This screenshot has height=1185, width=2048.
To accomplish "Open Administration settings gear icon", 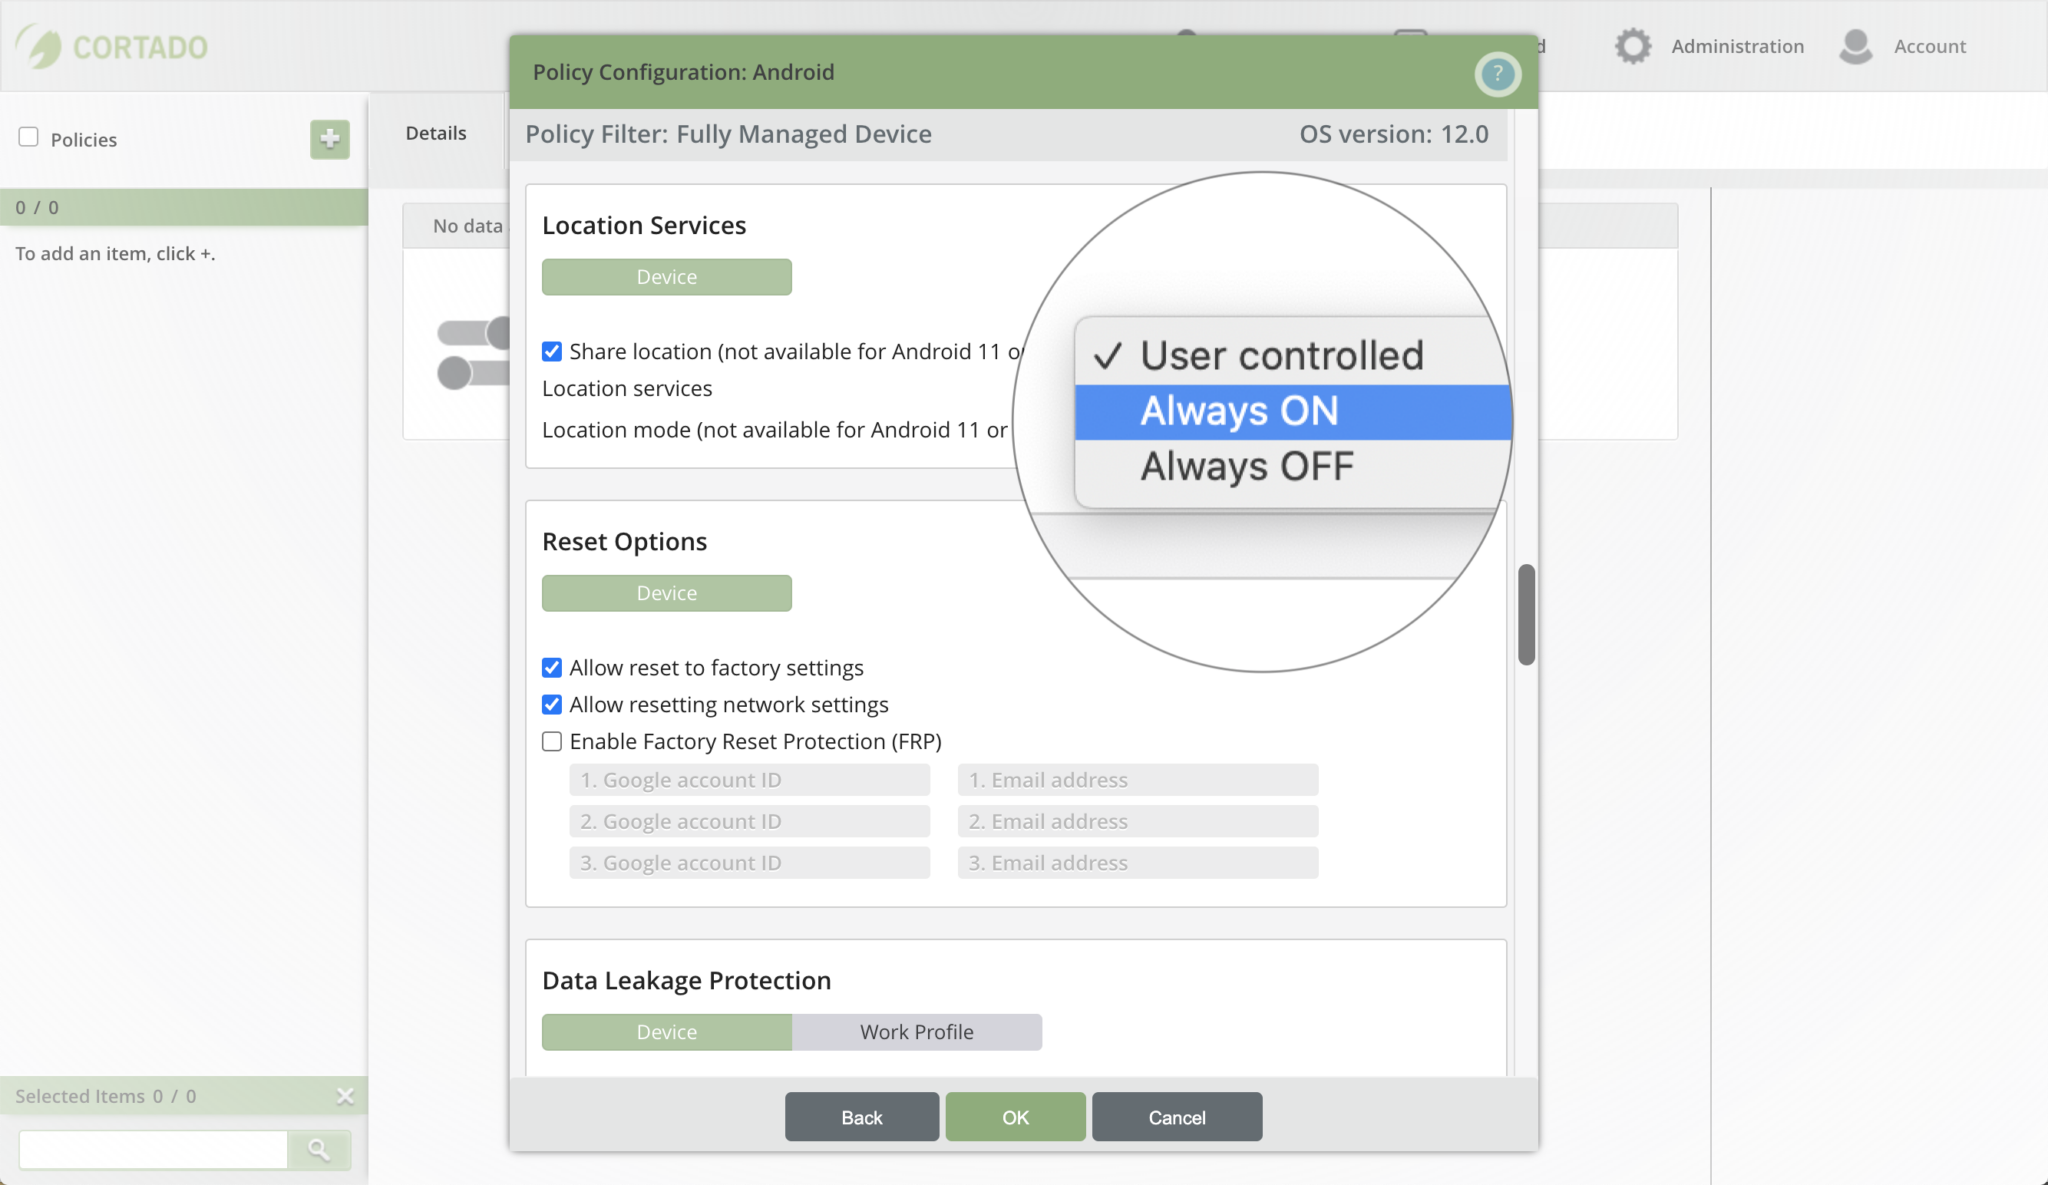I will [x=1632, y=45].
